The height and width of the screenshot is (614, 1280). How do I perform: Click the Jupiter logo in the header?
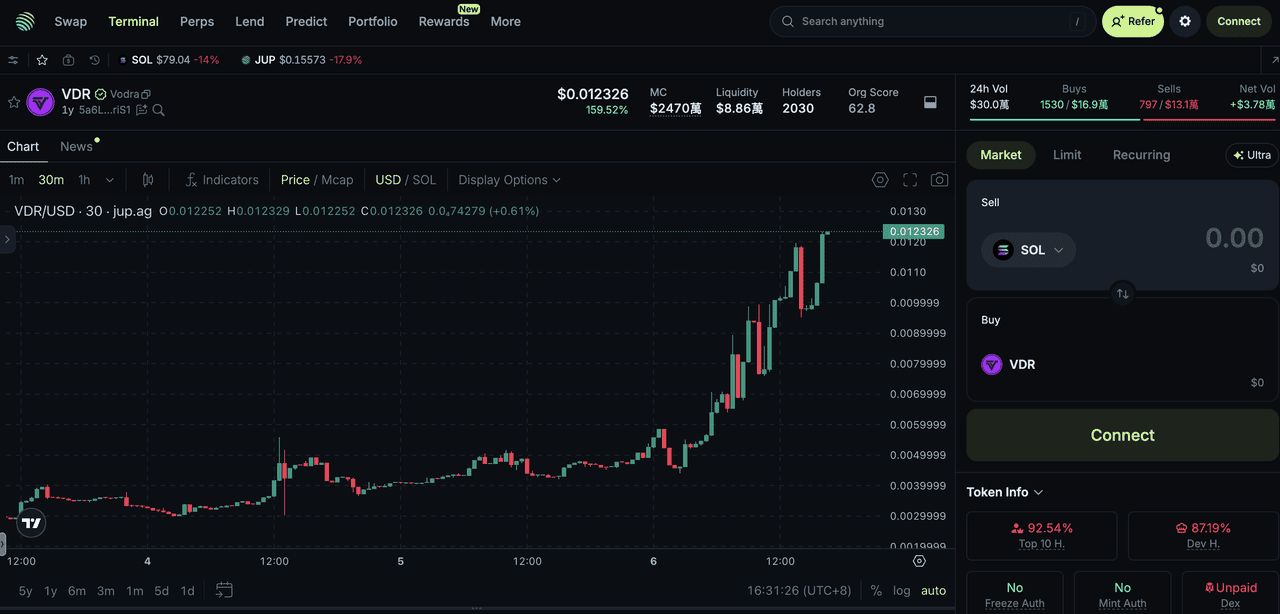25,21
